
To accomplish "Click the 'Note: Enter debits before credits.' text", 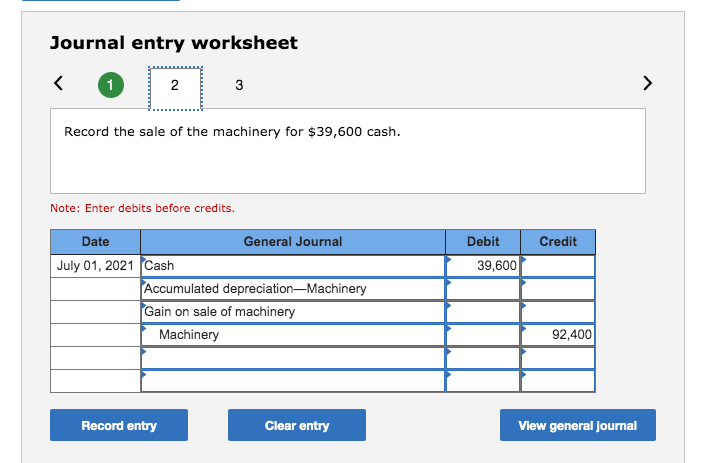I will point(142,208).
